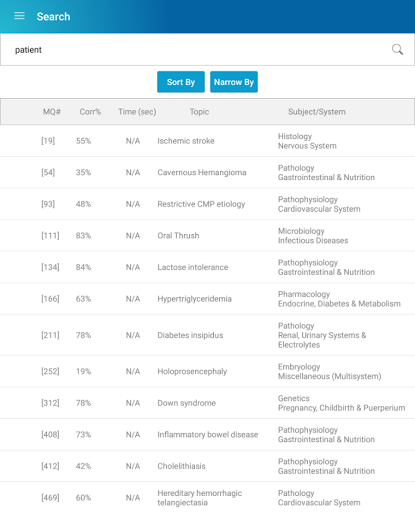Open the Inflammatory bowel disease question
The height and width of the screenshot is (512, 415).
(x=207, y=435)
